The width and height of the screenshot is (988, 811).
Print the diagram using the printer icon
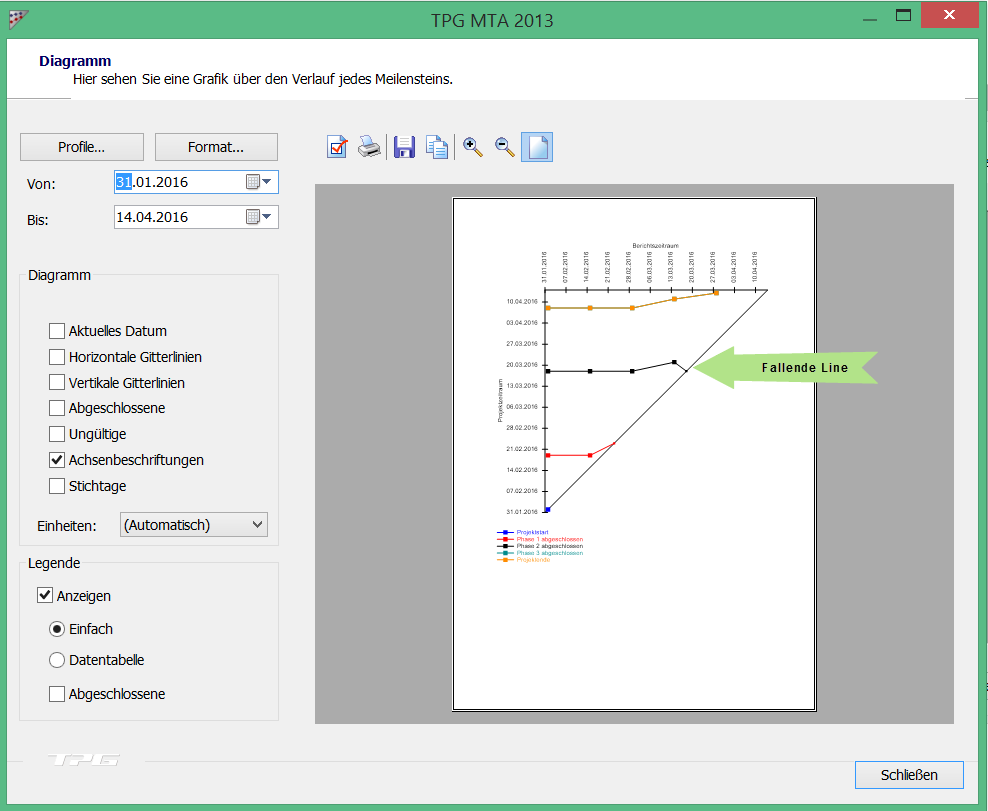tap(370, 148)
